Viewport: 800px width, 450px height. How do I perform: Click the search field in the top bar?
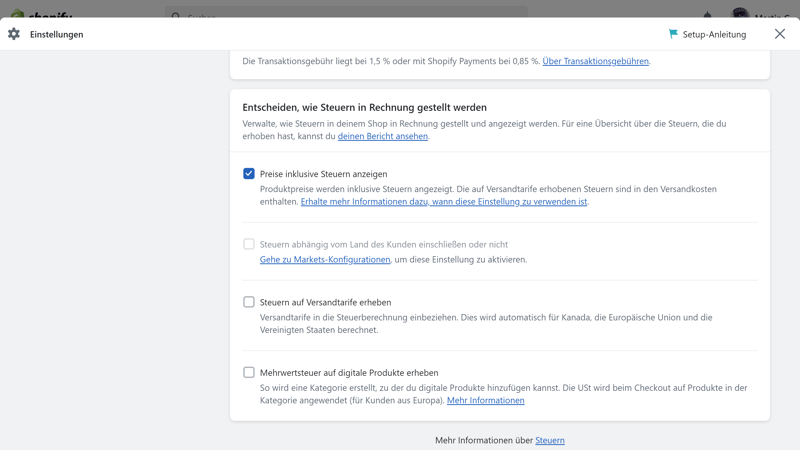click(346, 14)
